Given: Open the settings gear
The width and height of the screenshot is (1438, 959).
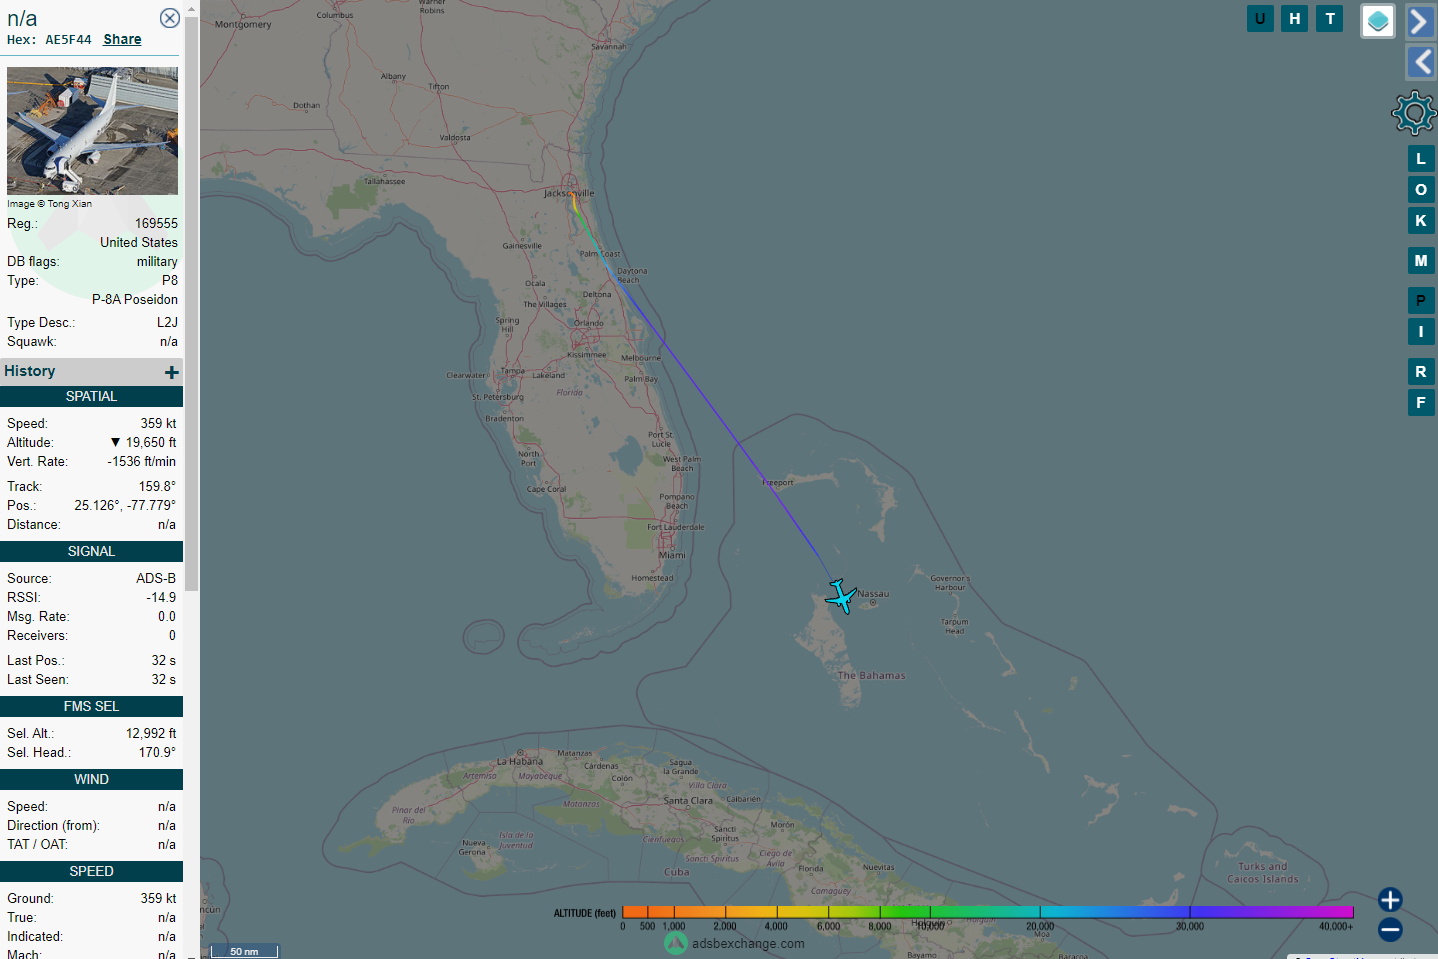Looking at the screenshot, I should [1414, 113].
